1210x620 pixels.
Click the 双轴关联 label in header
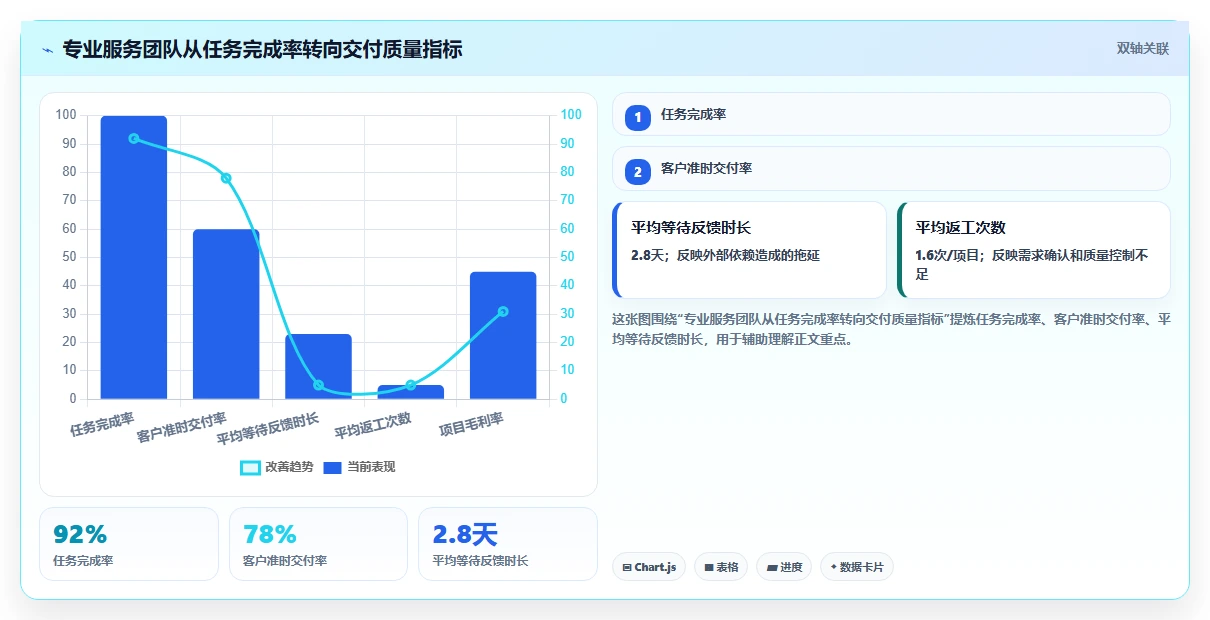[x=1143, y=49]
